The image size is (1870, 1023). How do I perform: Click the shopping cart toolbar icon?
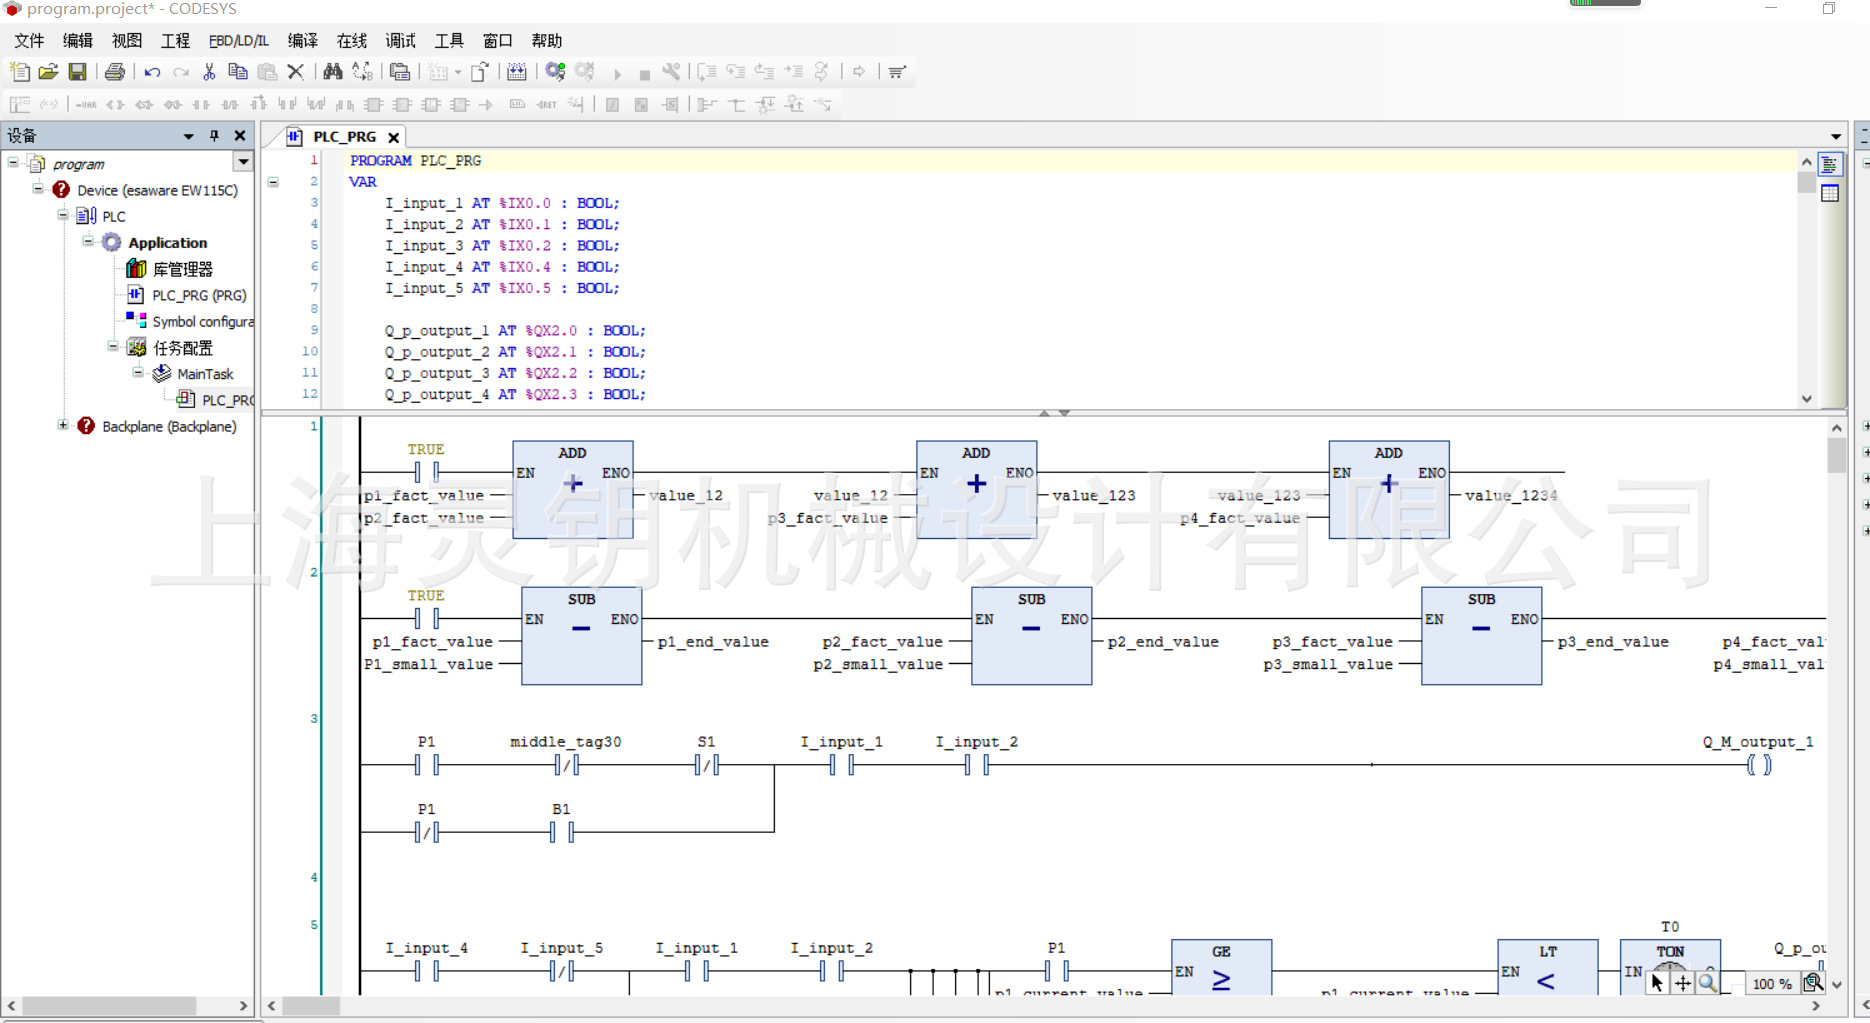[897, 72]
